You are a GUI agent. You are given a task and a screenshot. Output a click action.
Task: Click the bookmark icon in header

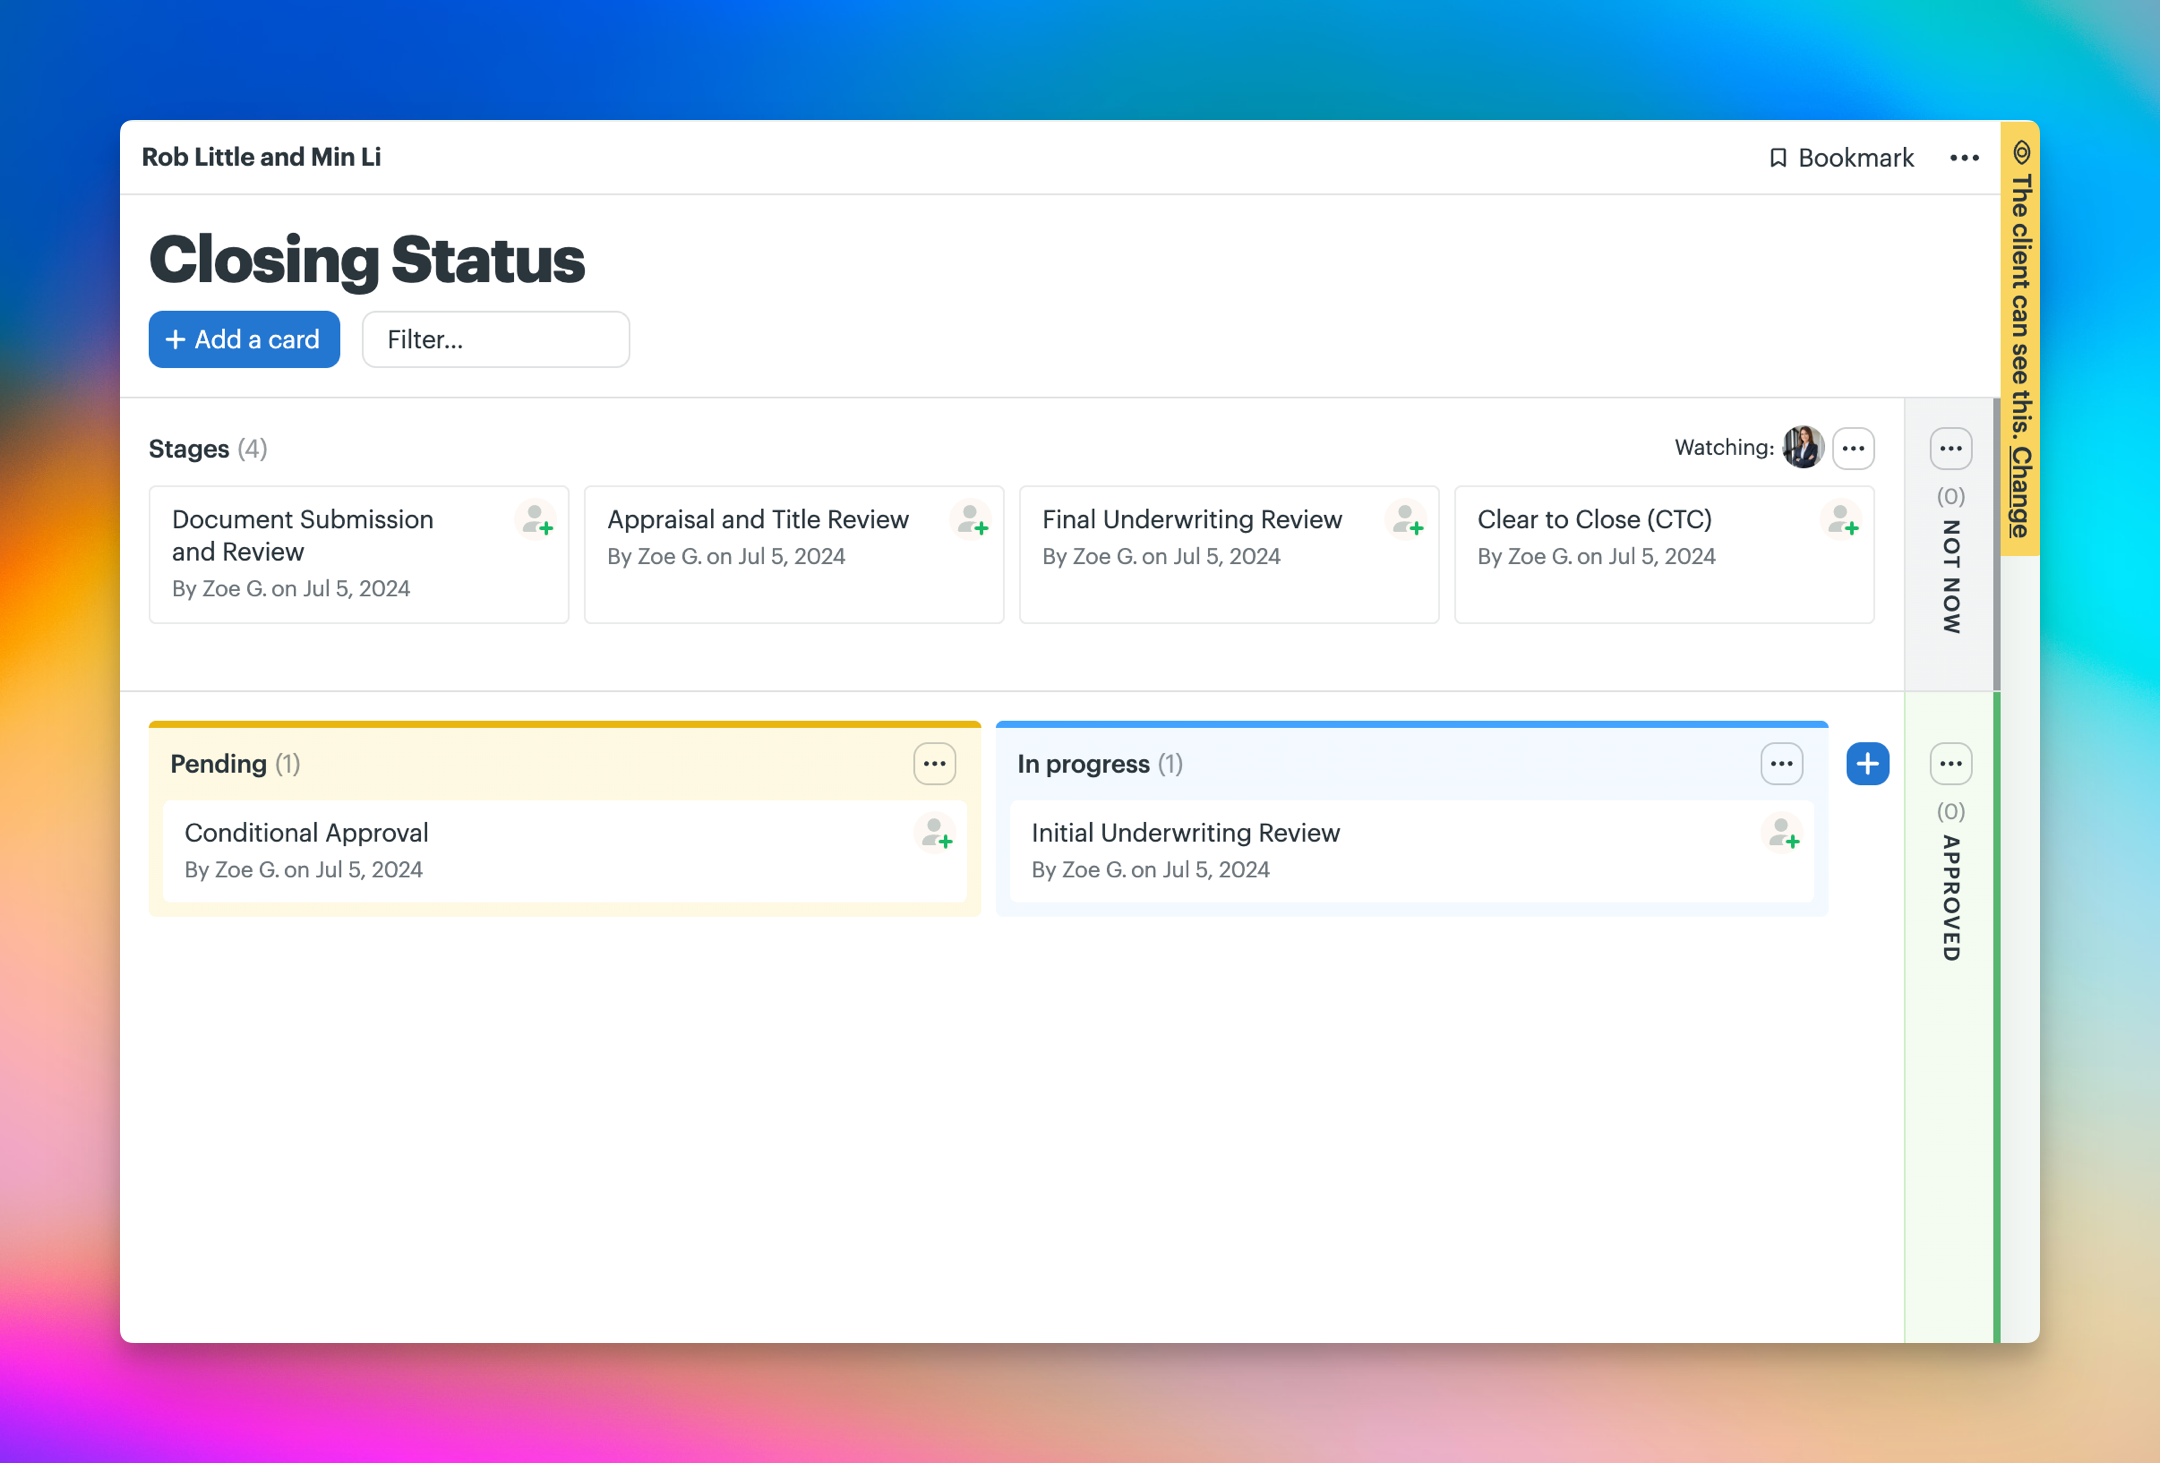1778,158
